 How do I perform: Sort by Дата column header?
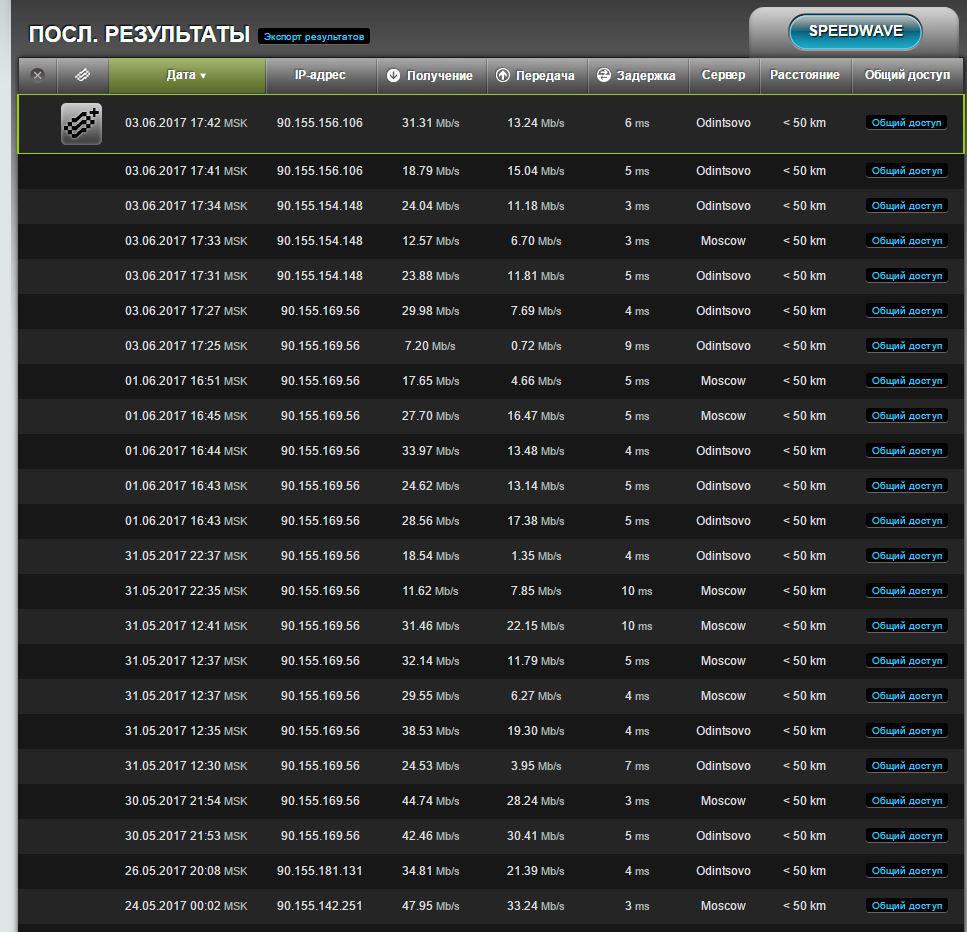(x=187, y=75)
